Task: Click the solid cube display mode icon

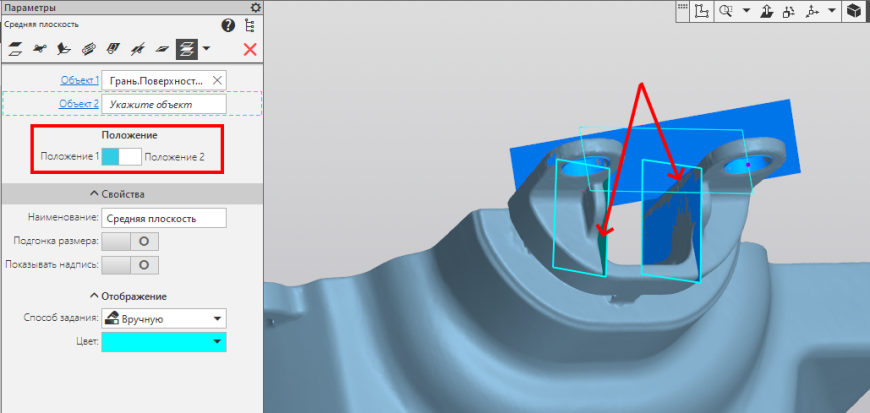Action: point(853,11)
